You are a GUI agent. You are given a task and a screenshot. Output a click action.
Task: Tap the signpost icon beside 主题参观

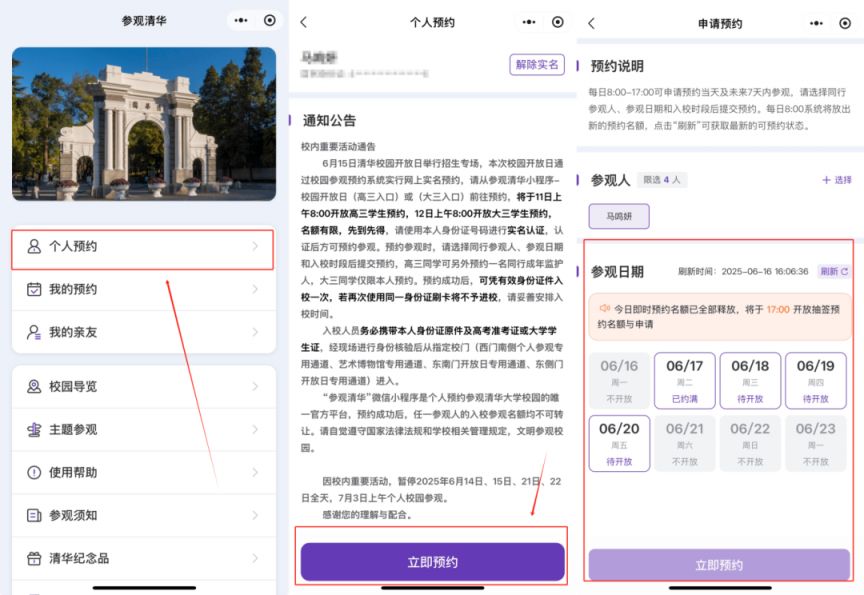[x=34, y=429]
